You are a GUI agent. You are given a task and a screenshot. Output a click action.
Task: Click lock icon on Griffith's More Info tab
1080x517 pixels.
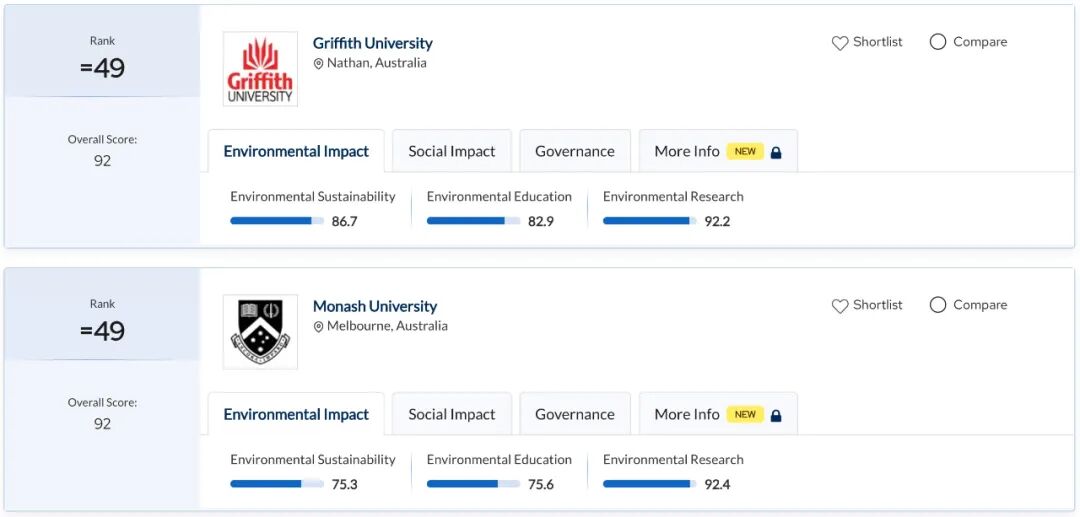coord(776,152)
